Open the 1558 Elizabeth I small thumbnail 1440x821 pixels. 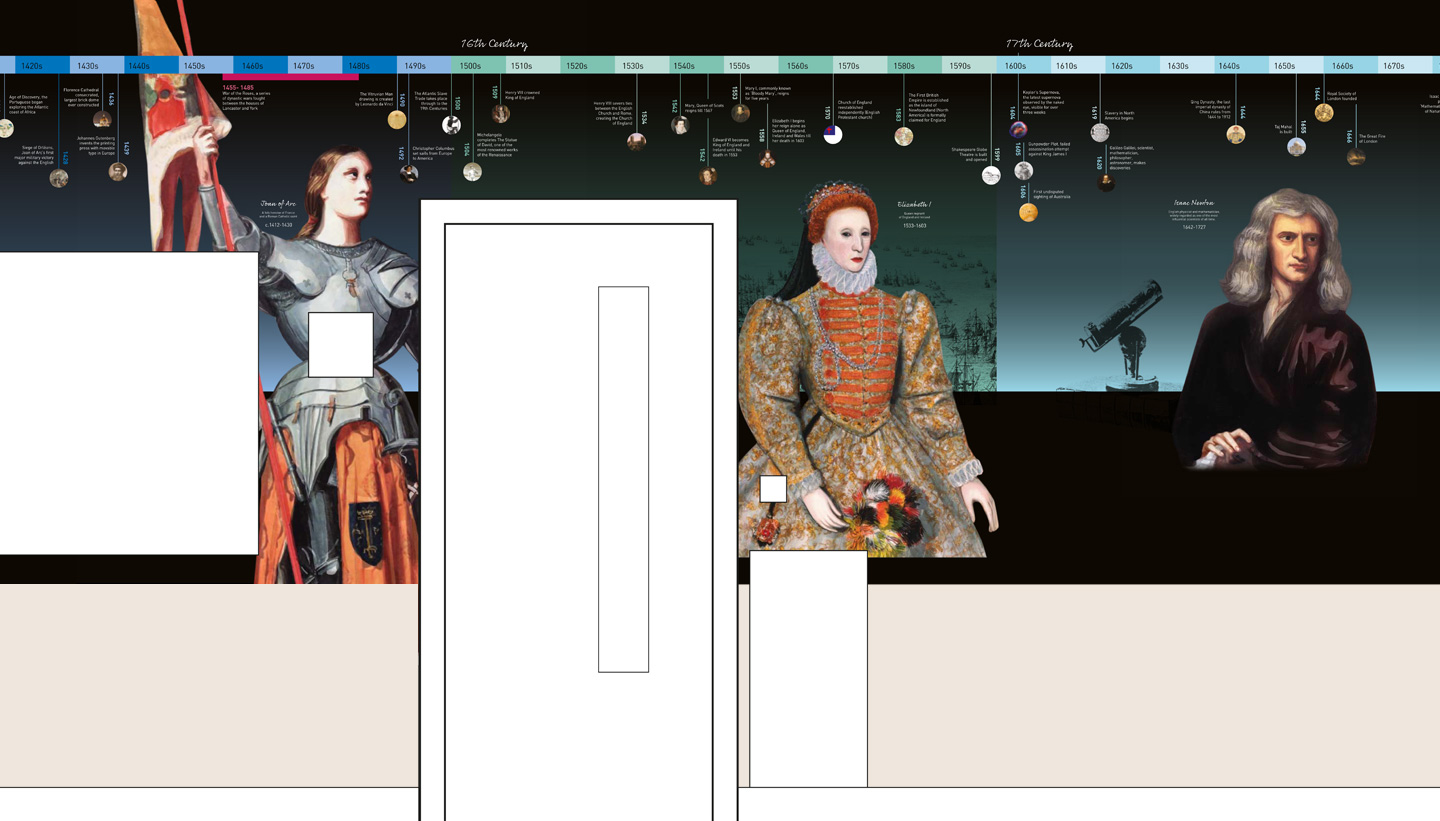(x=768, y=159)
